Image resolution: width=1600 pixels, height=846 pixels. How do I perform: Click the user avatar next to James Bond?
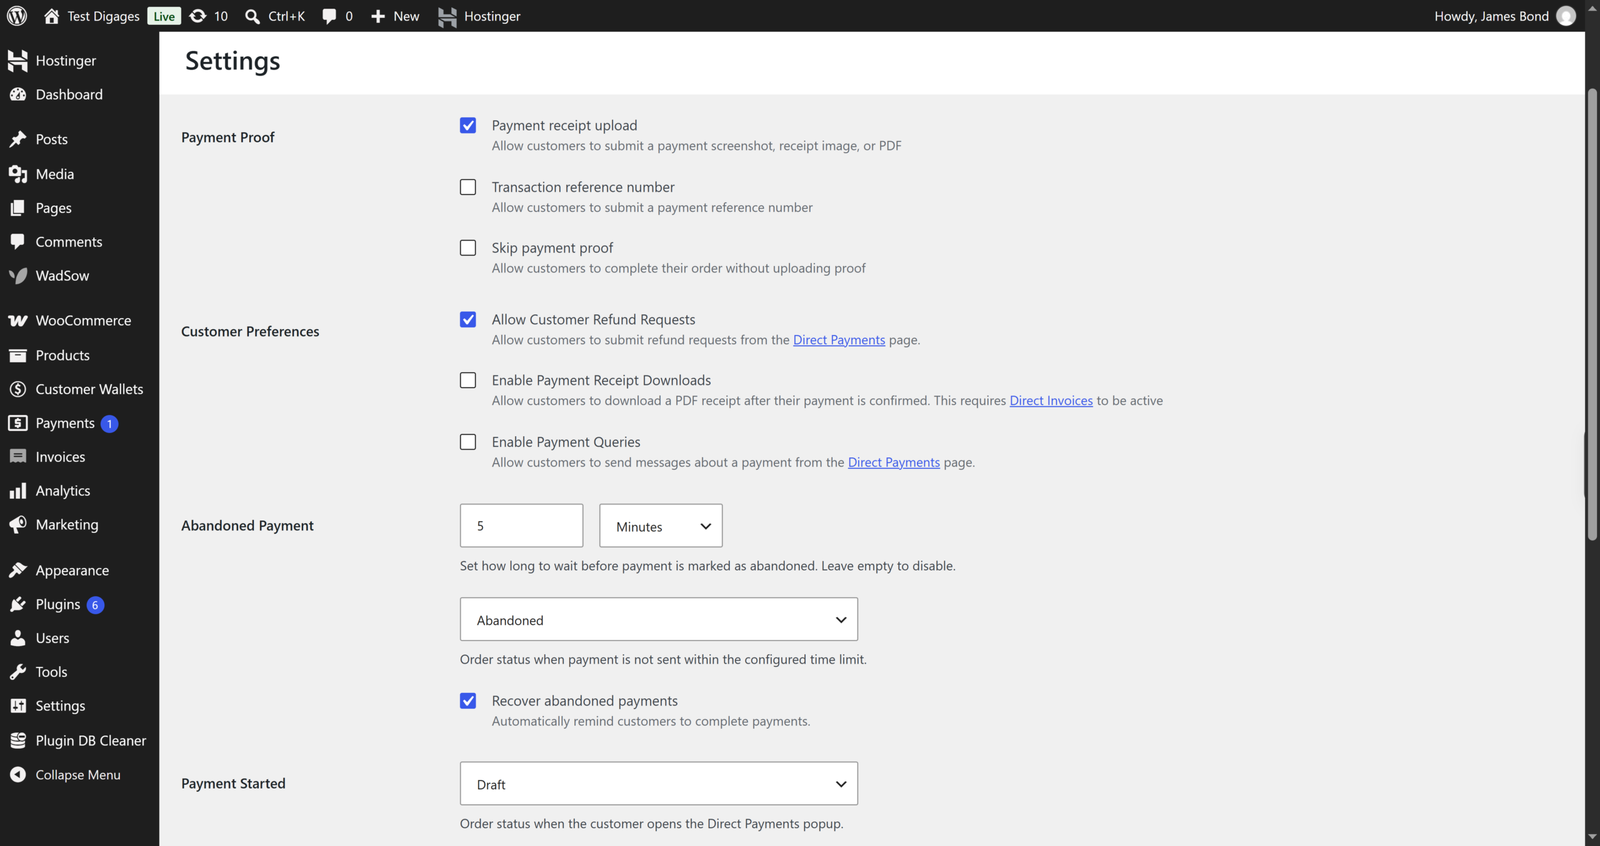[1566, 16]
